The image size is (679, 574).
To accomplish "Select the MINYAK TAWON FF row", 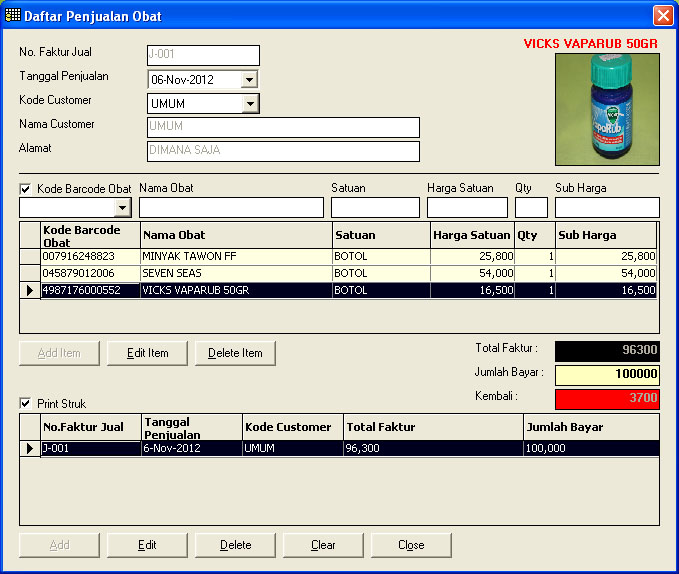I will [235, 257].
